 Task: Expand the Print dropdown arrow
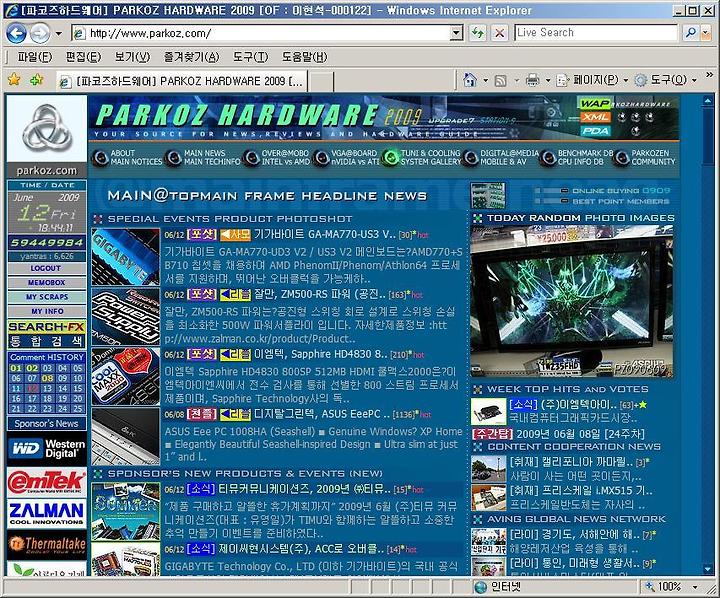coord(548,80)
